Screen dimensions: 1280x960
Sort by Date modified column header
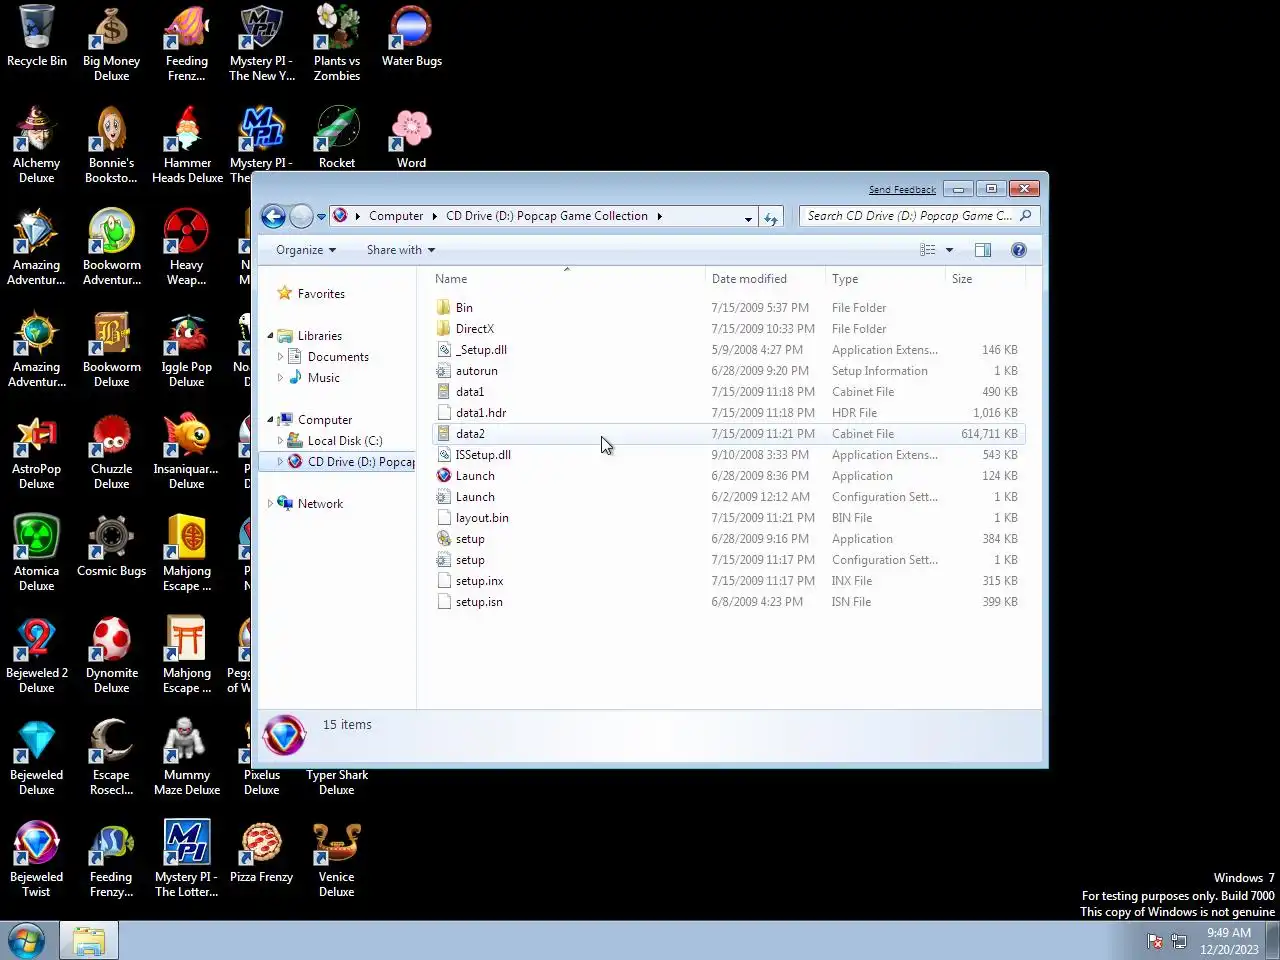pyautogui.click(x=764, y=279)
